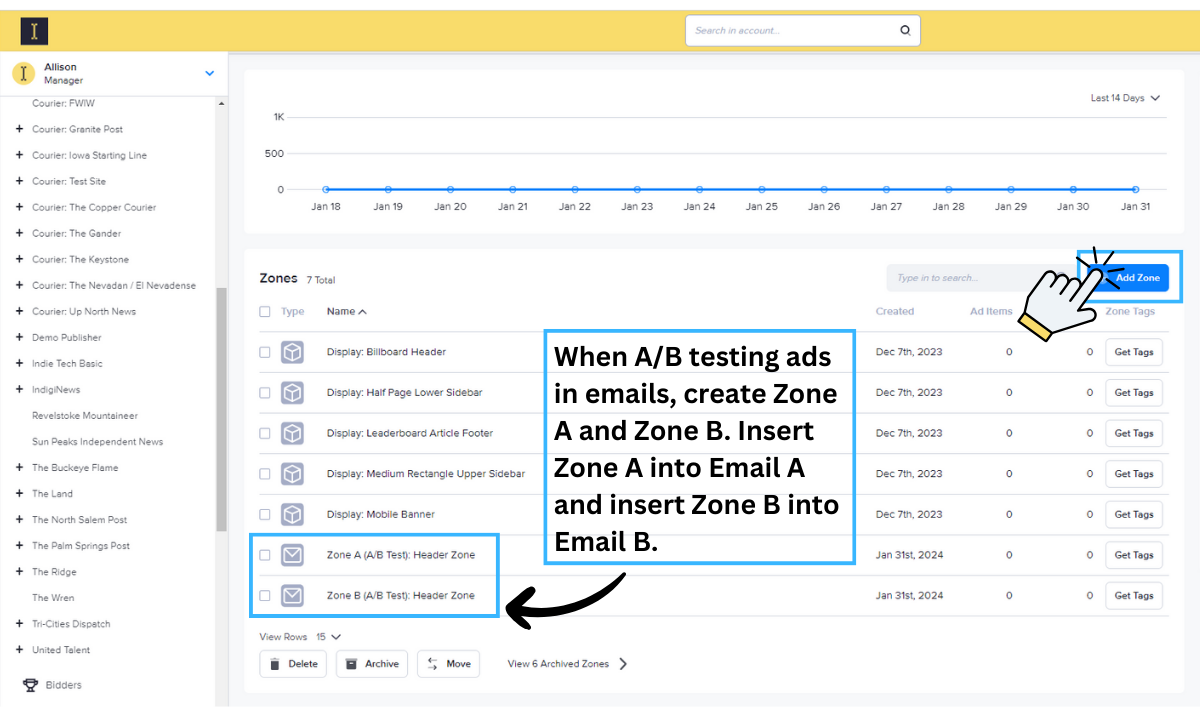Tick the Zone A (A/B Test) checkbox

(x=265, y=555)
